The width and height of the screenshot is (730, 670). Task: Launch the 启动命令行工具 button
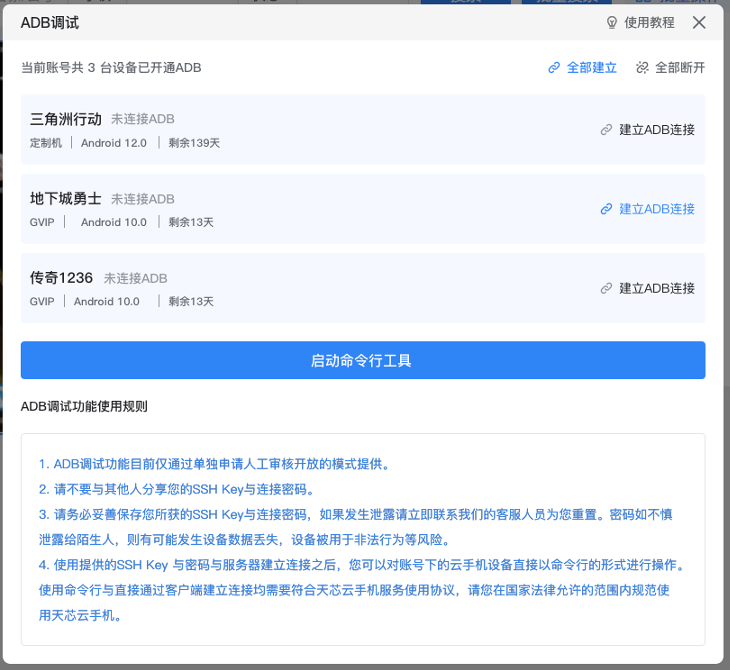(x=362, y=360)
